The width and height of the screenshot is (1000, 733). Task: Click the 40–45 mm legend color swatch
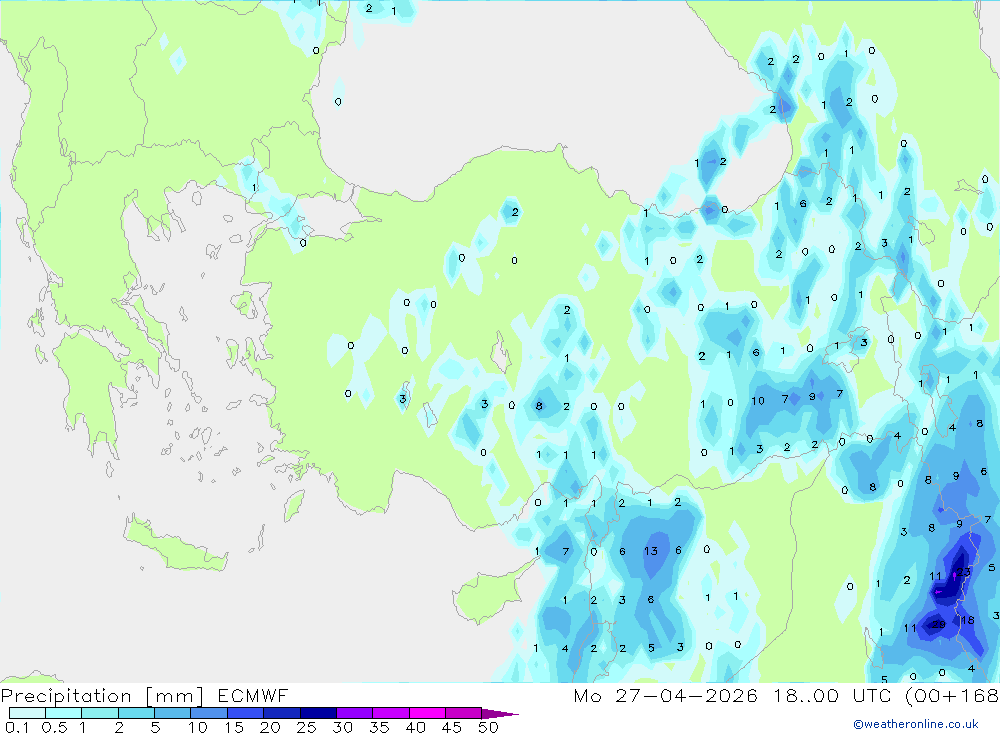point(427,713)
